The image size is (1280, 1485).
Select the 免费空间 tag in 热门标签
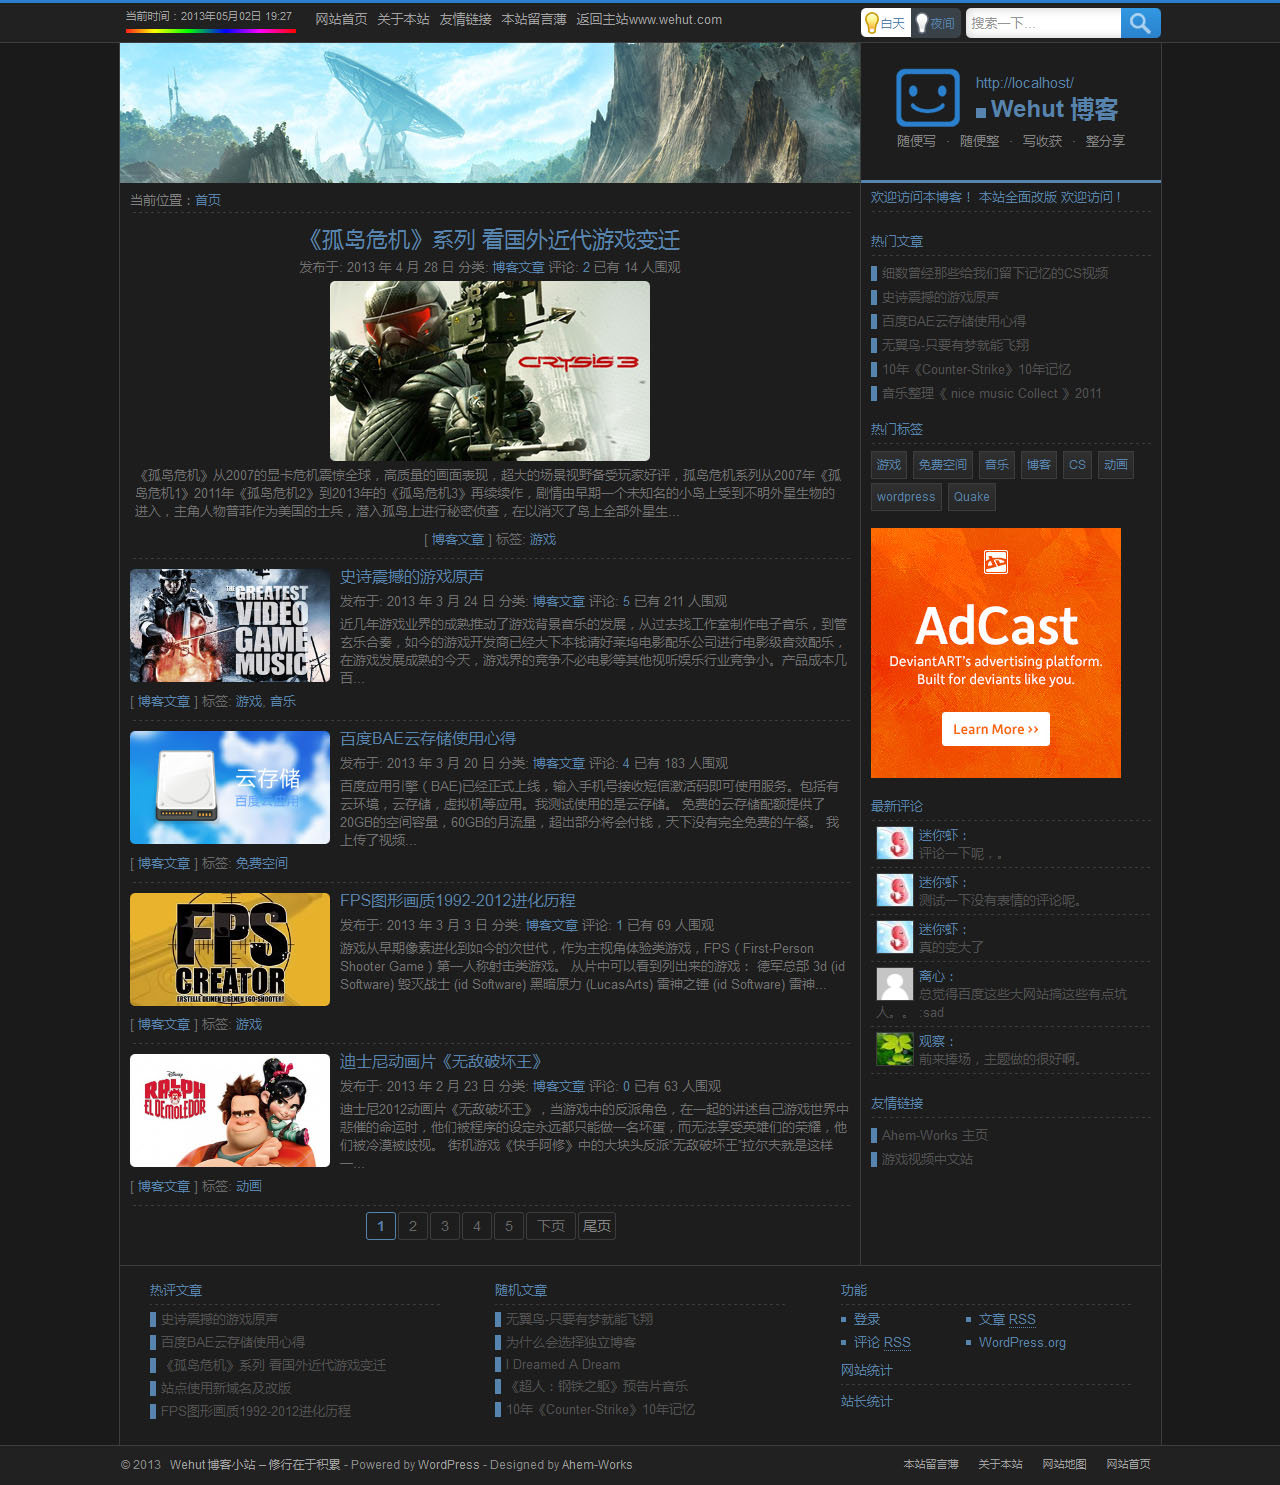pos(943,465)
